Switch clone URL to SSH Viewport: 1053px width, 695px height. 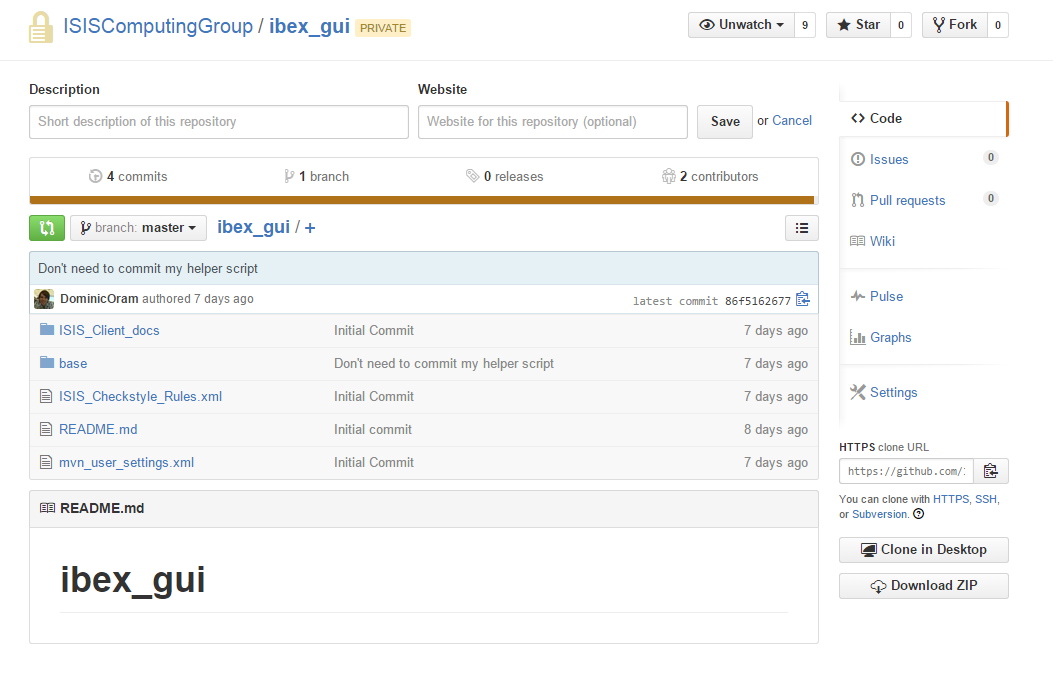tap(986, 499)
